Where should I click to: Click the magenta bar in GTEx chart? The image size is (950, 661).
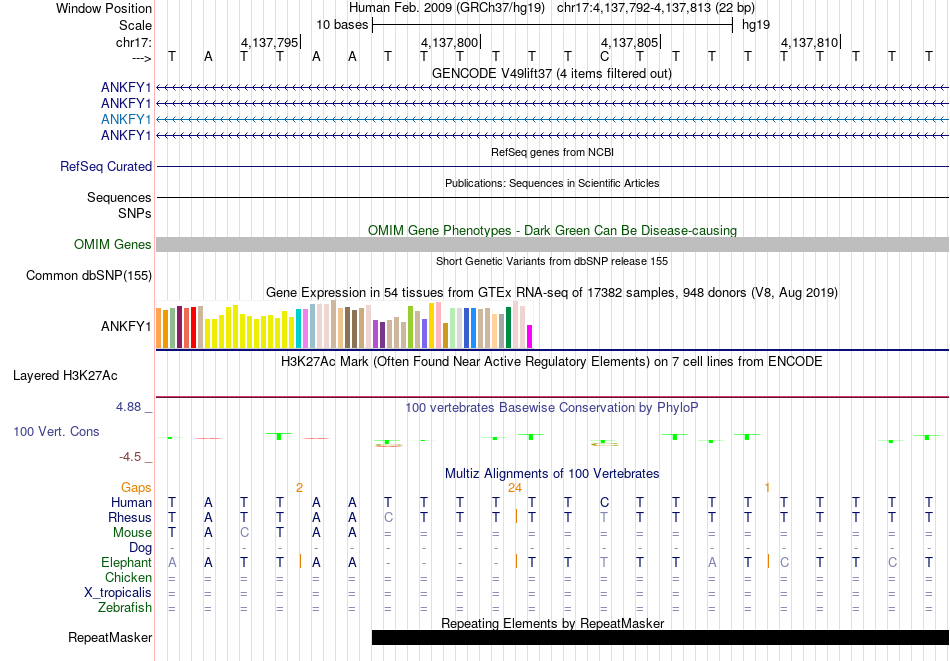coord(530,336)
